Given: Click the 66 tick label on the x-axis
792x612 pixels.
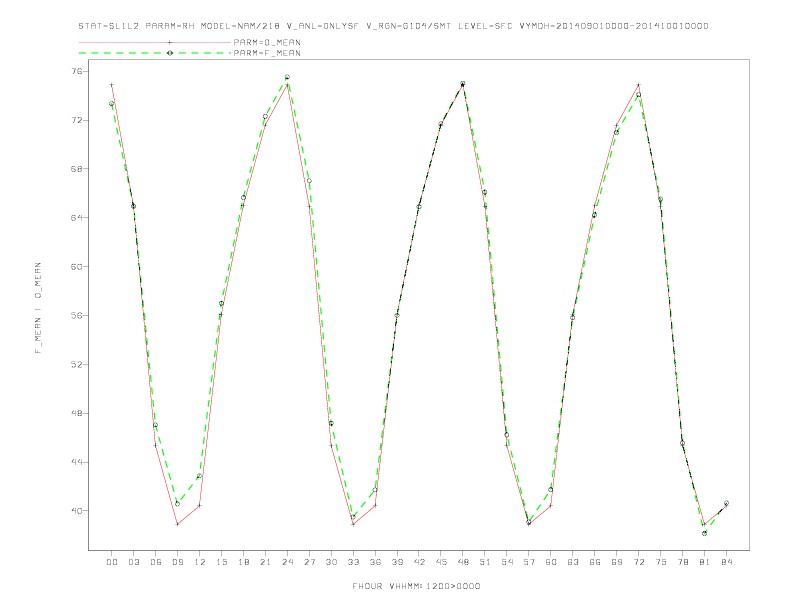Looking at the screenshot, I should coord(595,562).
